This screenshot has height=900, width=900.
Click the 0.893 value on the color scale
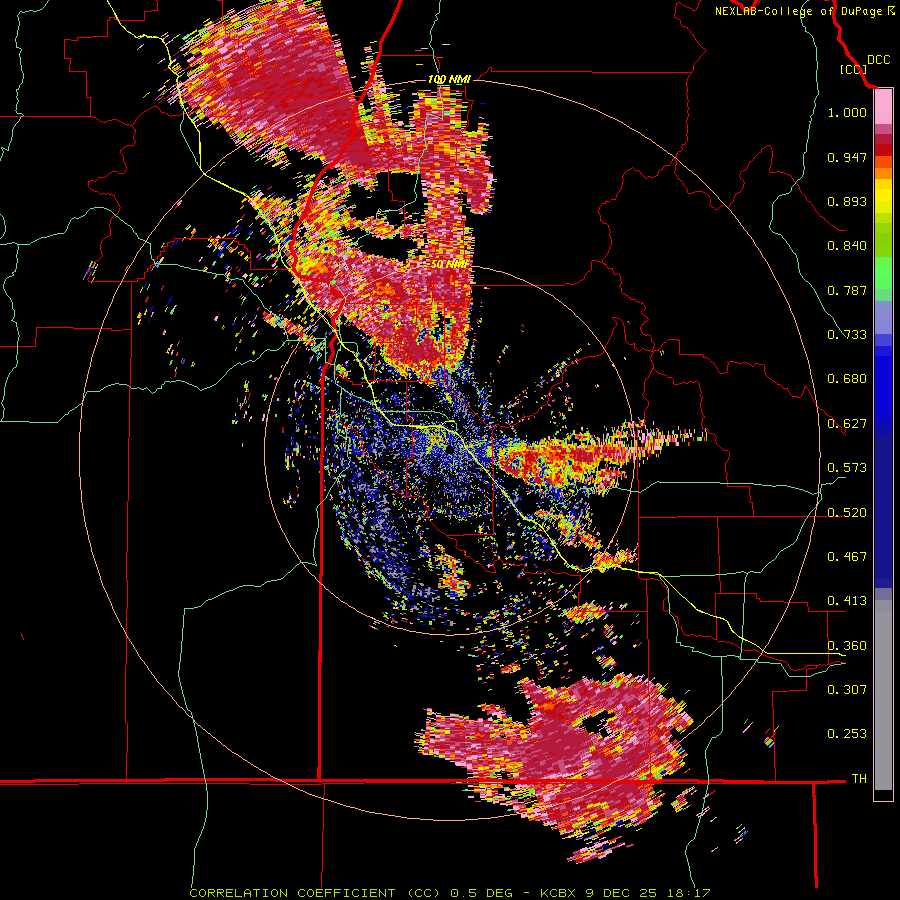tap(847, 201)
